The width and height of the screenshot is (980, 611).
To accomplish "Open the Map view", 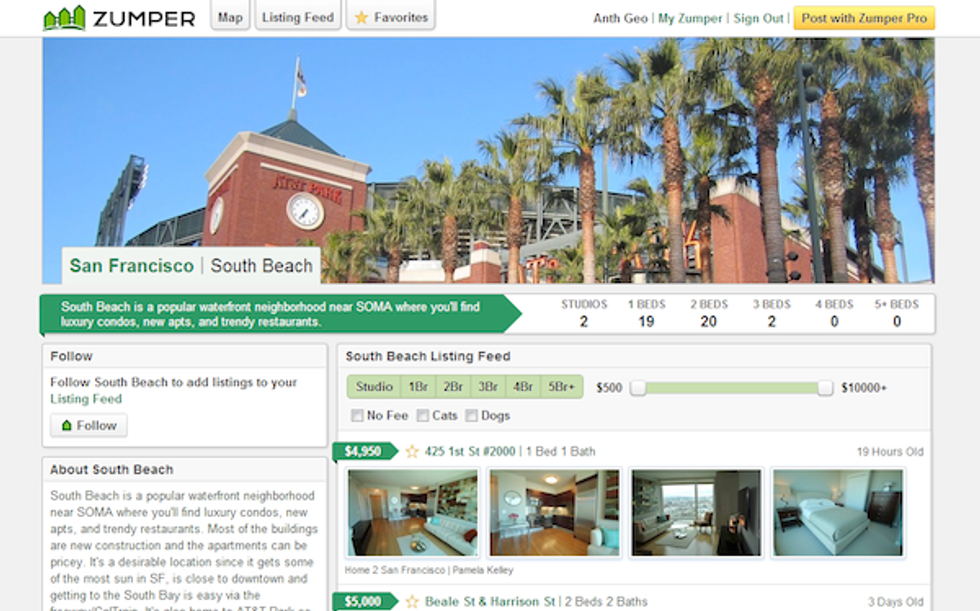I will [230, 17].
